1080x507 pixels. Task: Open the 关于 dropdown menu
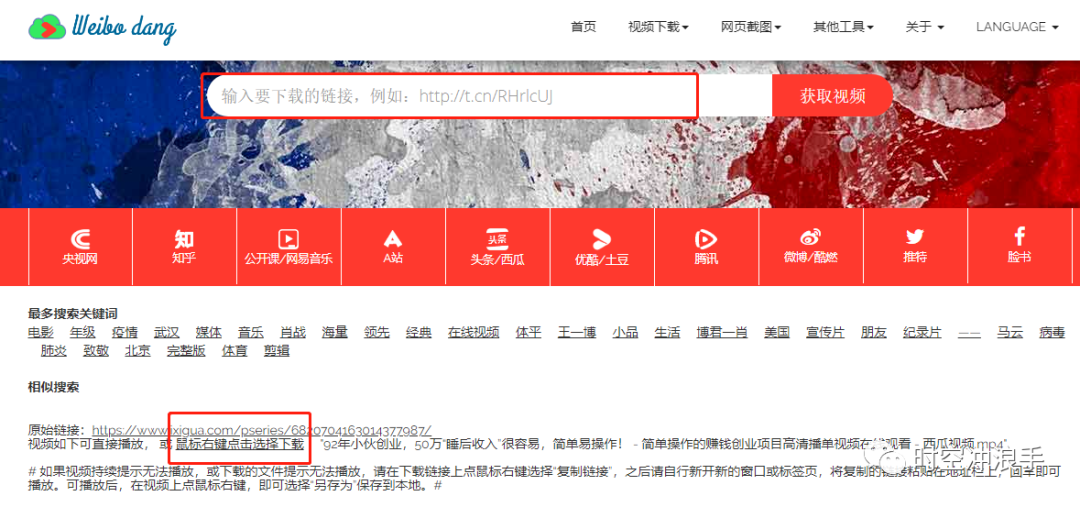(x=924, y=27)
